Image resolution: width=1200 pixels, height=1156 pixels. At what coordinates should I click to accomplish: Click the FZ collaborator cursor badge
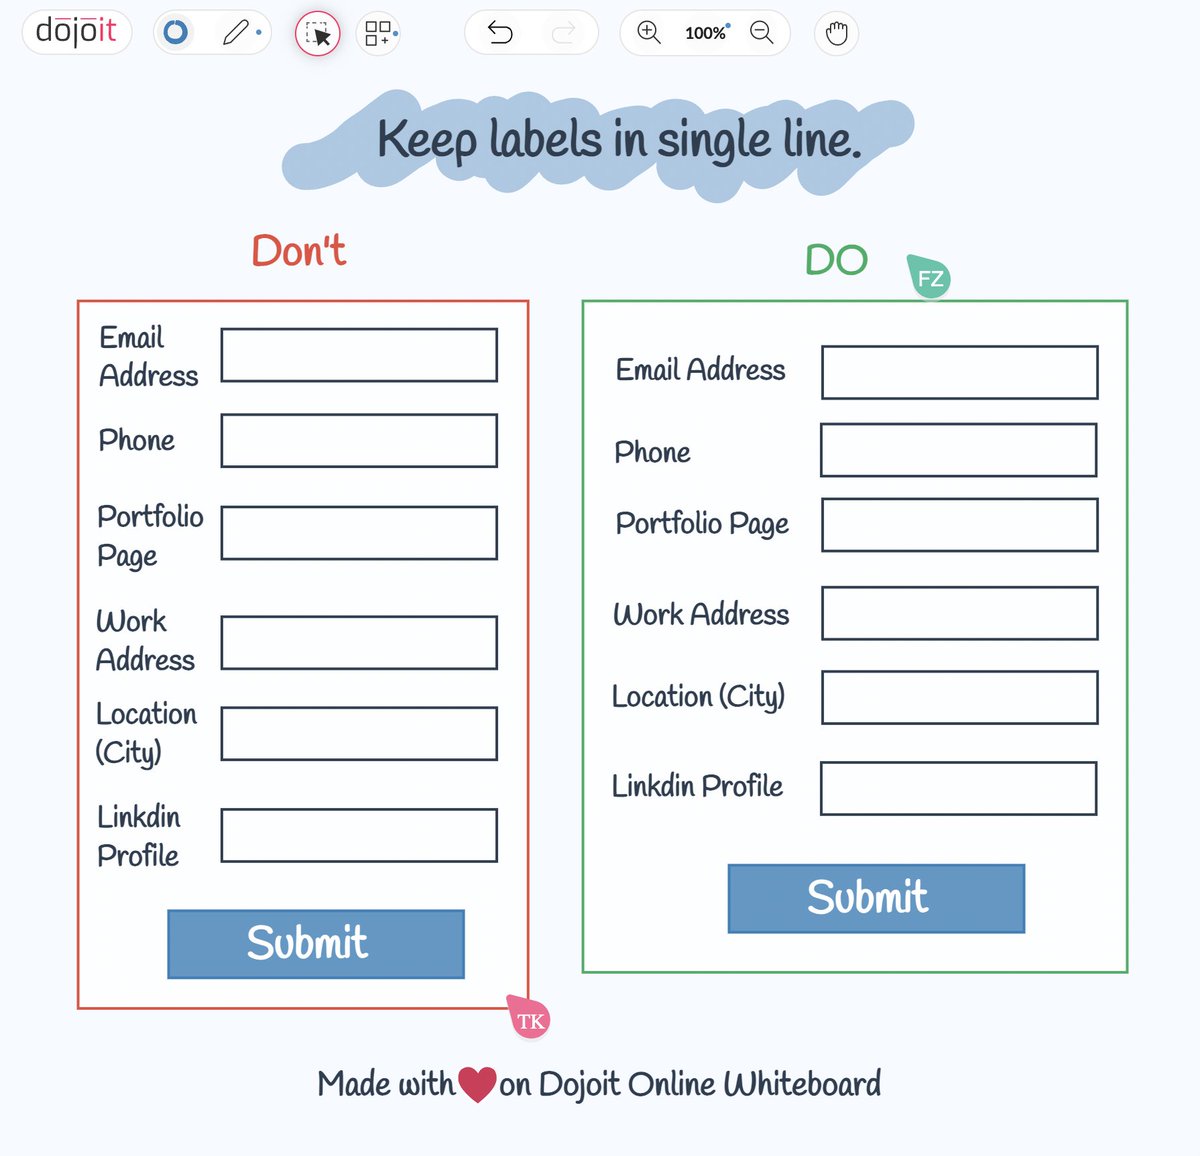coord(928,276)
